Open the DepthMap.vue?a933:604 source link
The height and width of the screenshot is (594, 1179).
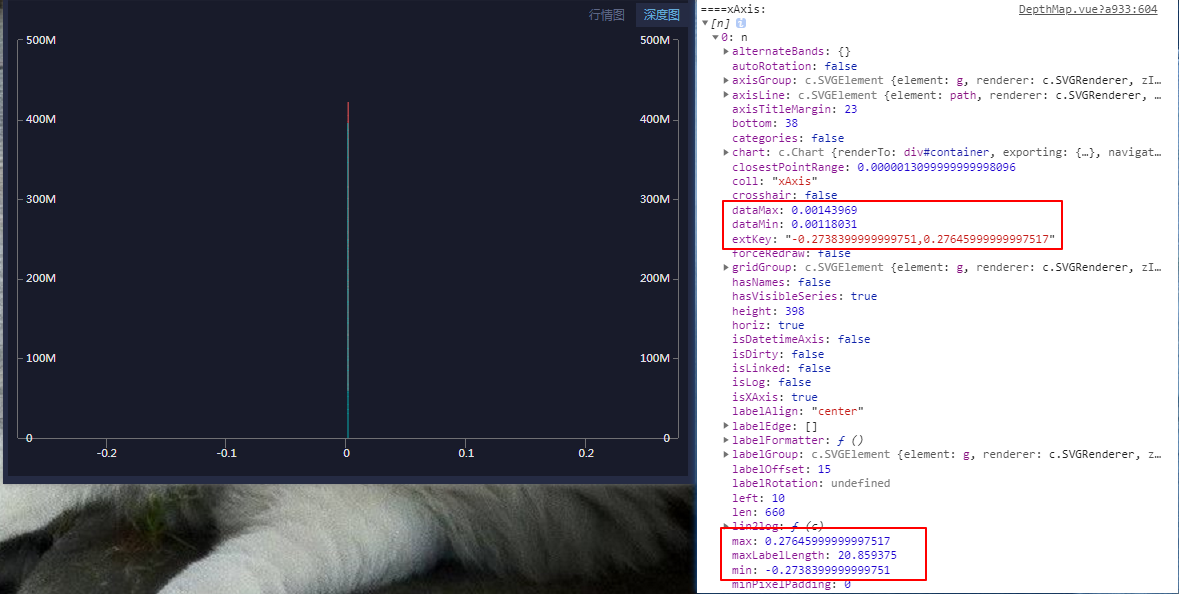pos(1090,10)
